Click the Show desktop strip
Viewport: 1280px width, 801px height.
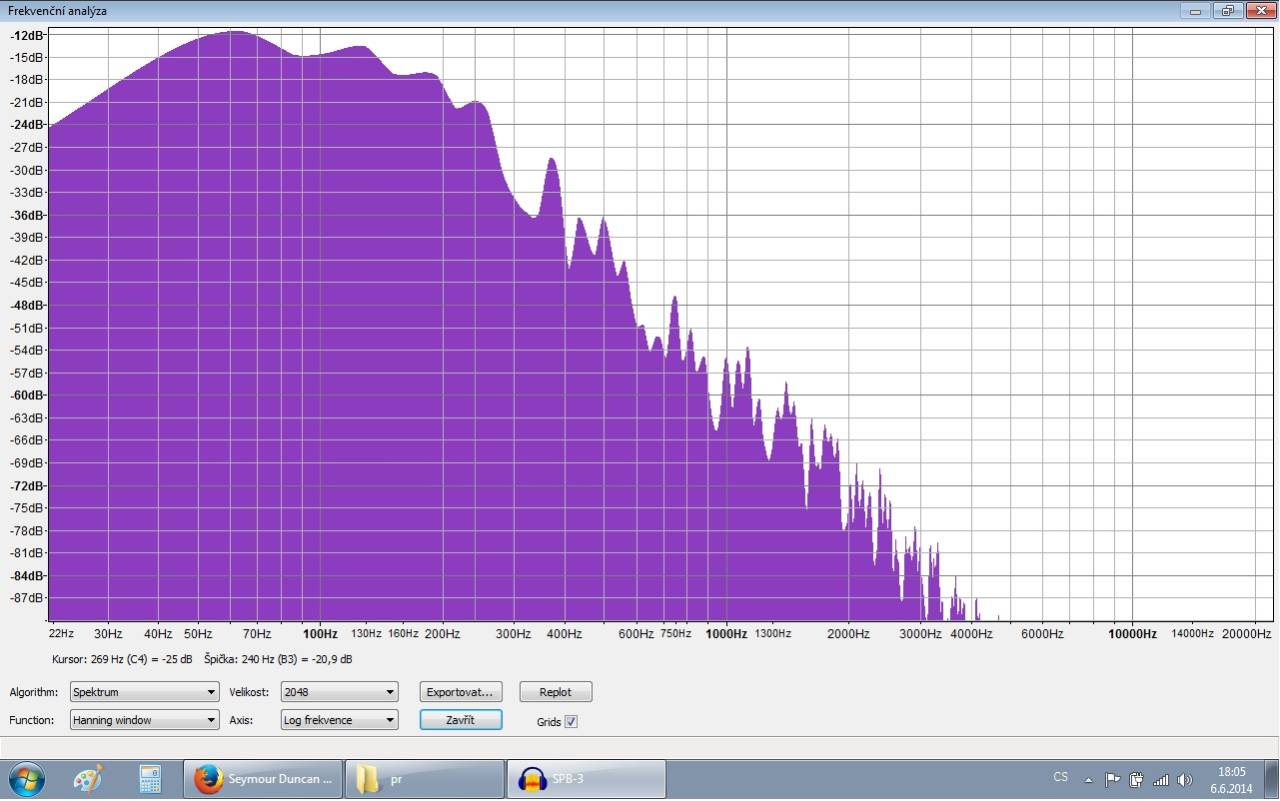[x=1272, y=779]
